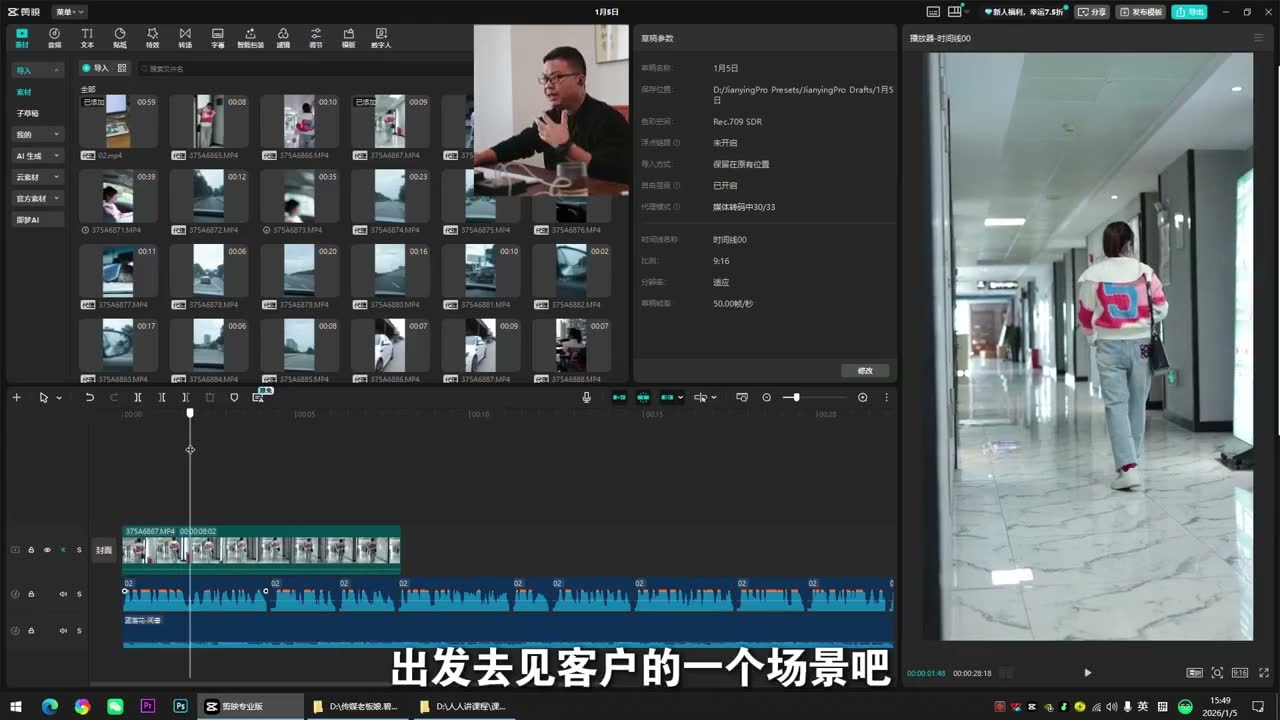Open the 转场 (transitions) tab
Screen dimensions: 1280x720
pos(185,38)
